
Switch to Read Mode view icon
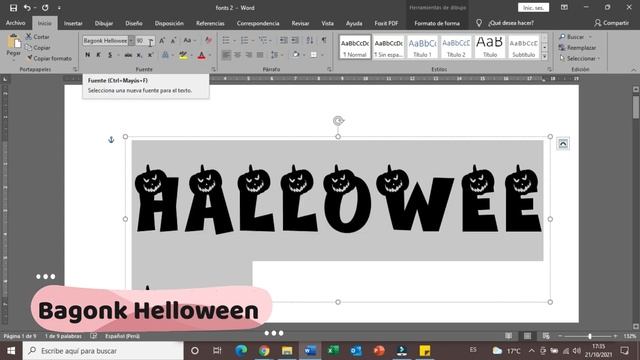pos(508,336)
